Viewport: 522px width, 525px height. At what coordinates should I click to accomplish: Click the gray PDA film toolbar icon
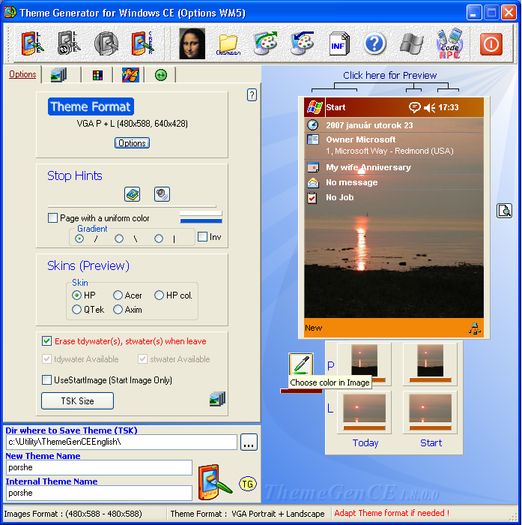click(69, 44)
